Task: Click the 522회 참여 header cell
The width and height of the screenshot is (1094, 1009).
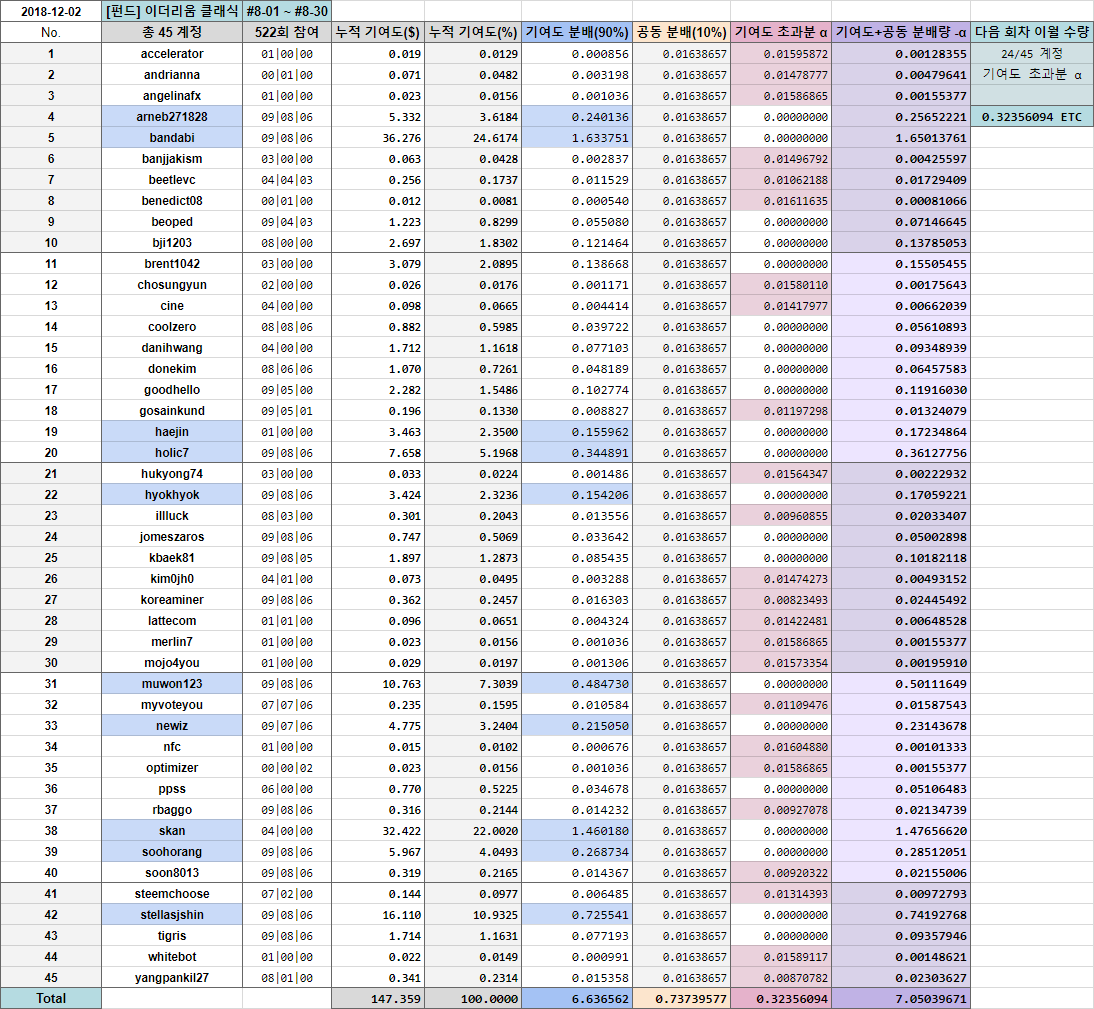Action: tap(287, 32)
